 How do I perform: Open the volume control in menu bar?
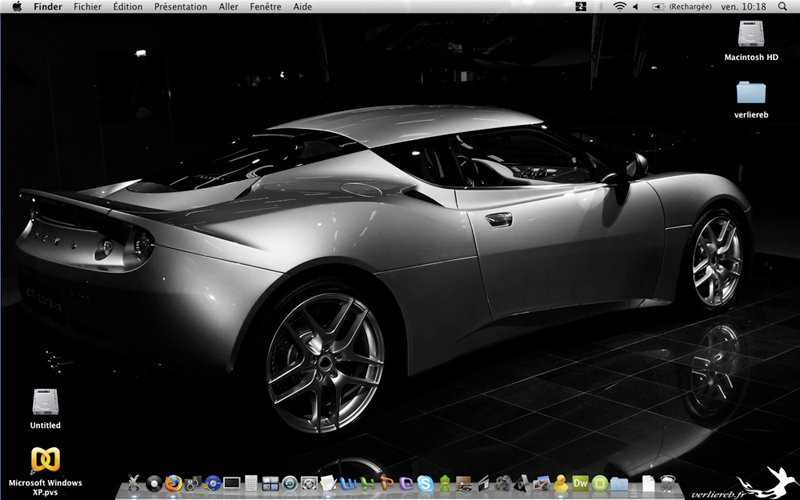[x=636, y=7]
